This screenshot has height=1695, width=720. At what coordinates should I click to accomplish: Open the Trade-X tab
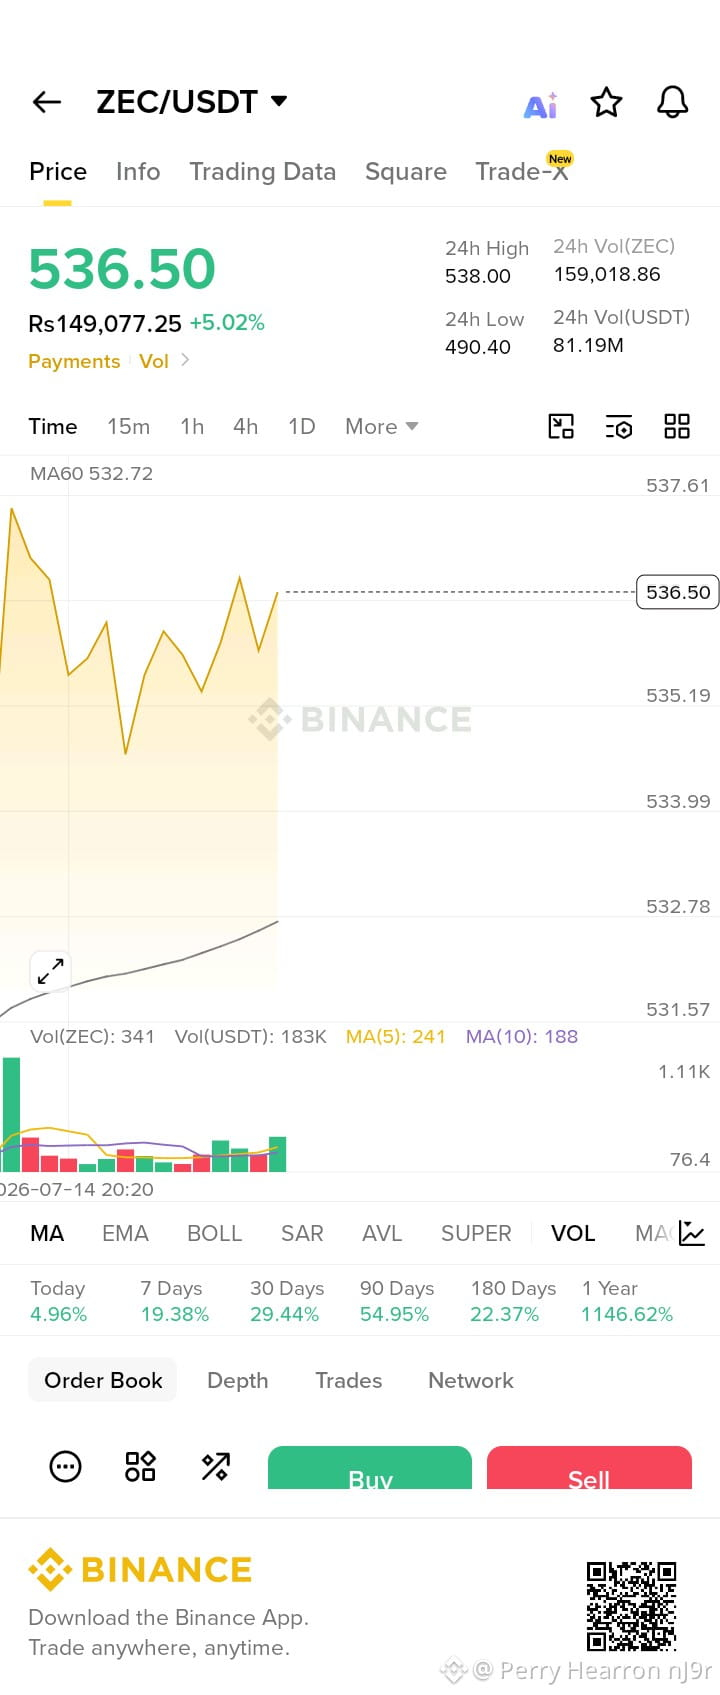523,170
